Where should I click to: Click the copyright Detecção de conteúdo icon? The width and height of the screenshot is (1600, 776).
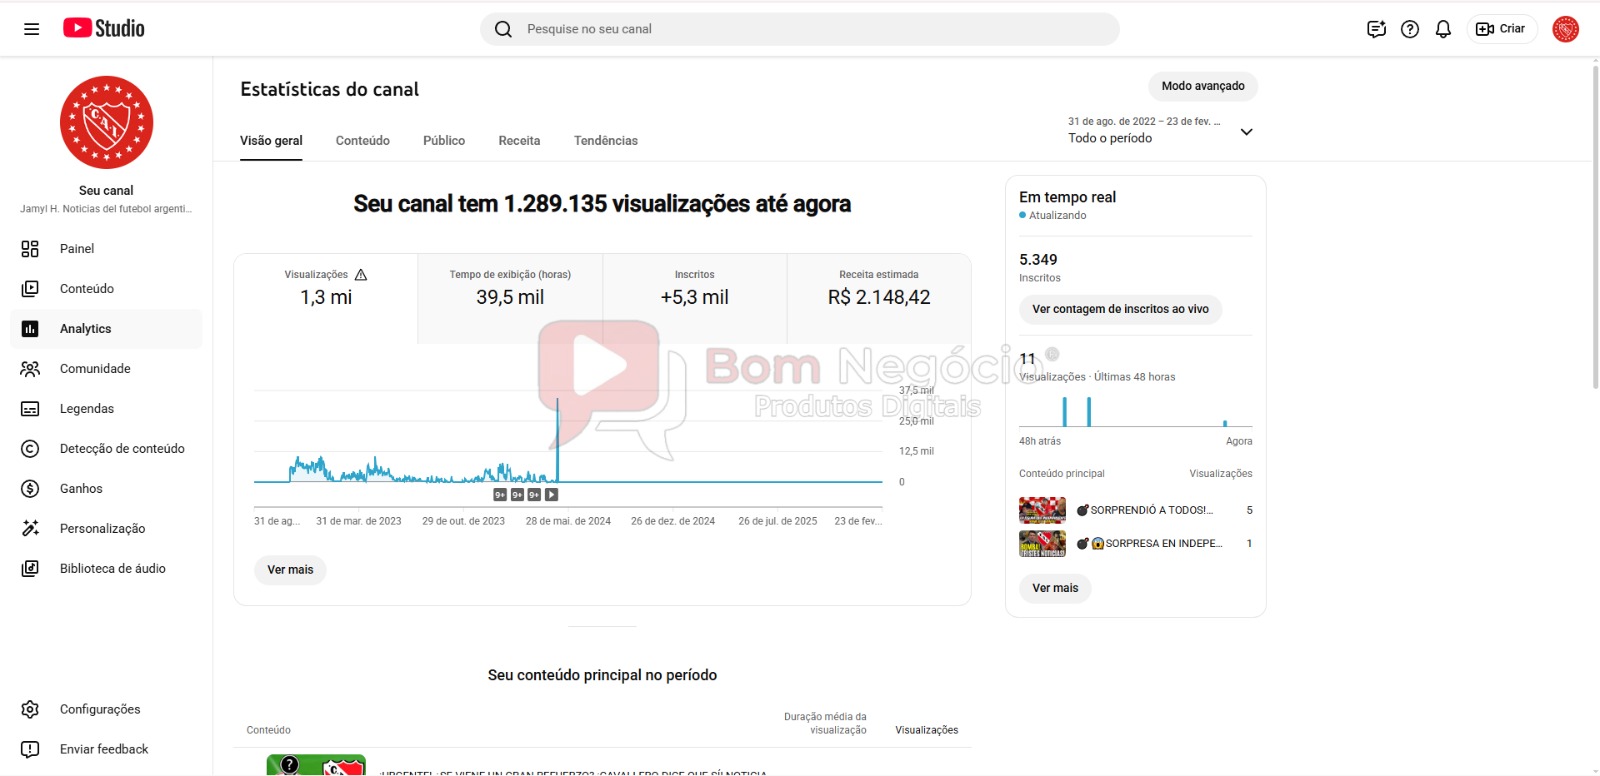click(30, 449)
